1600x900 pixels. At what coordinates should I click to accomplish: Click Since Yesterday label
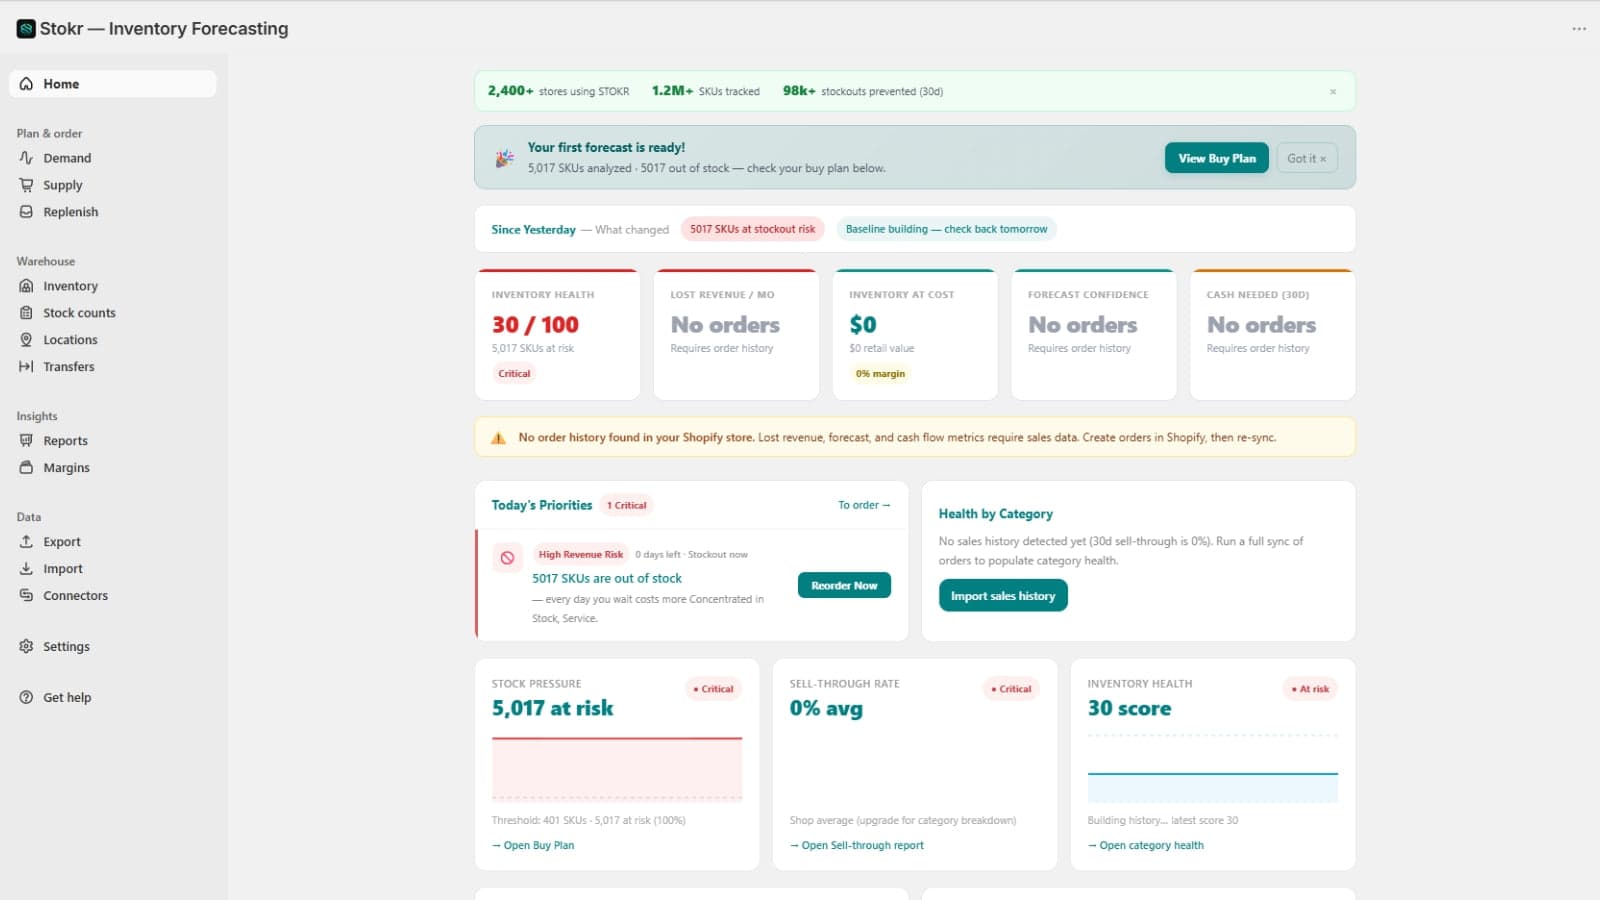[533, 230]
